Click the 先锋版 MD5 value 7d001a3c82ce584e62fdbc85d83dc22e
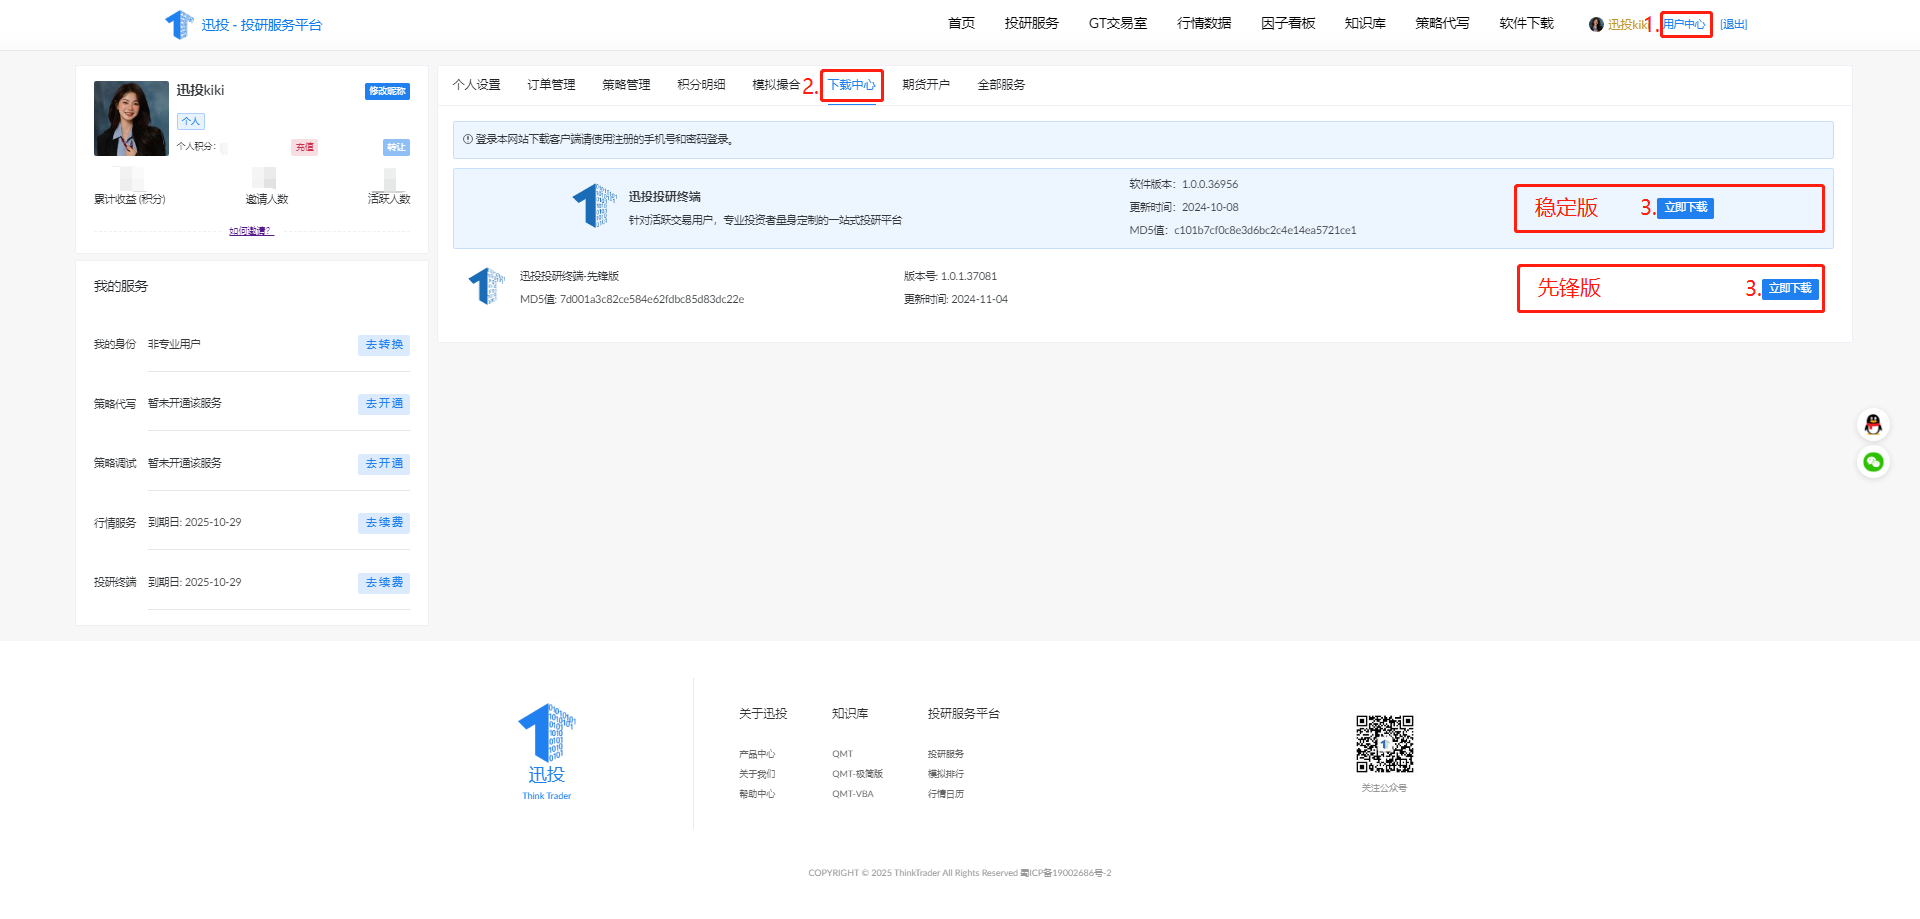This screenshot has width=1920, height=919. coord(652,299)
